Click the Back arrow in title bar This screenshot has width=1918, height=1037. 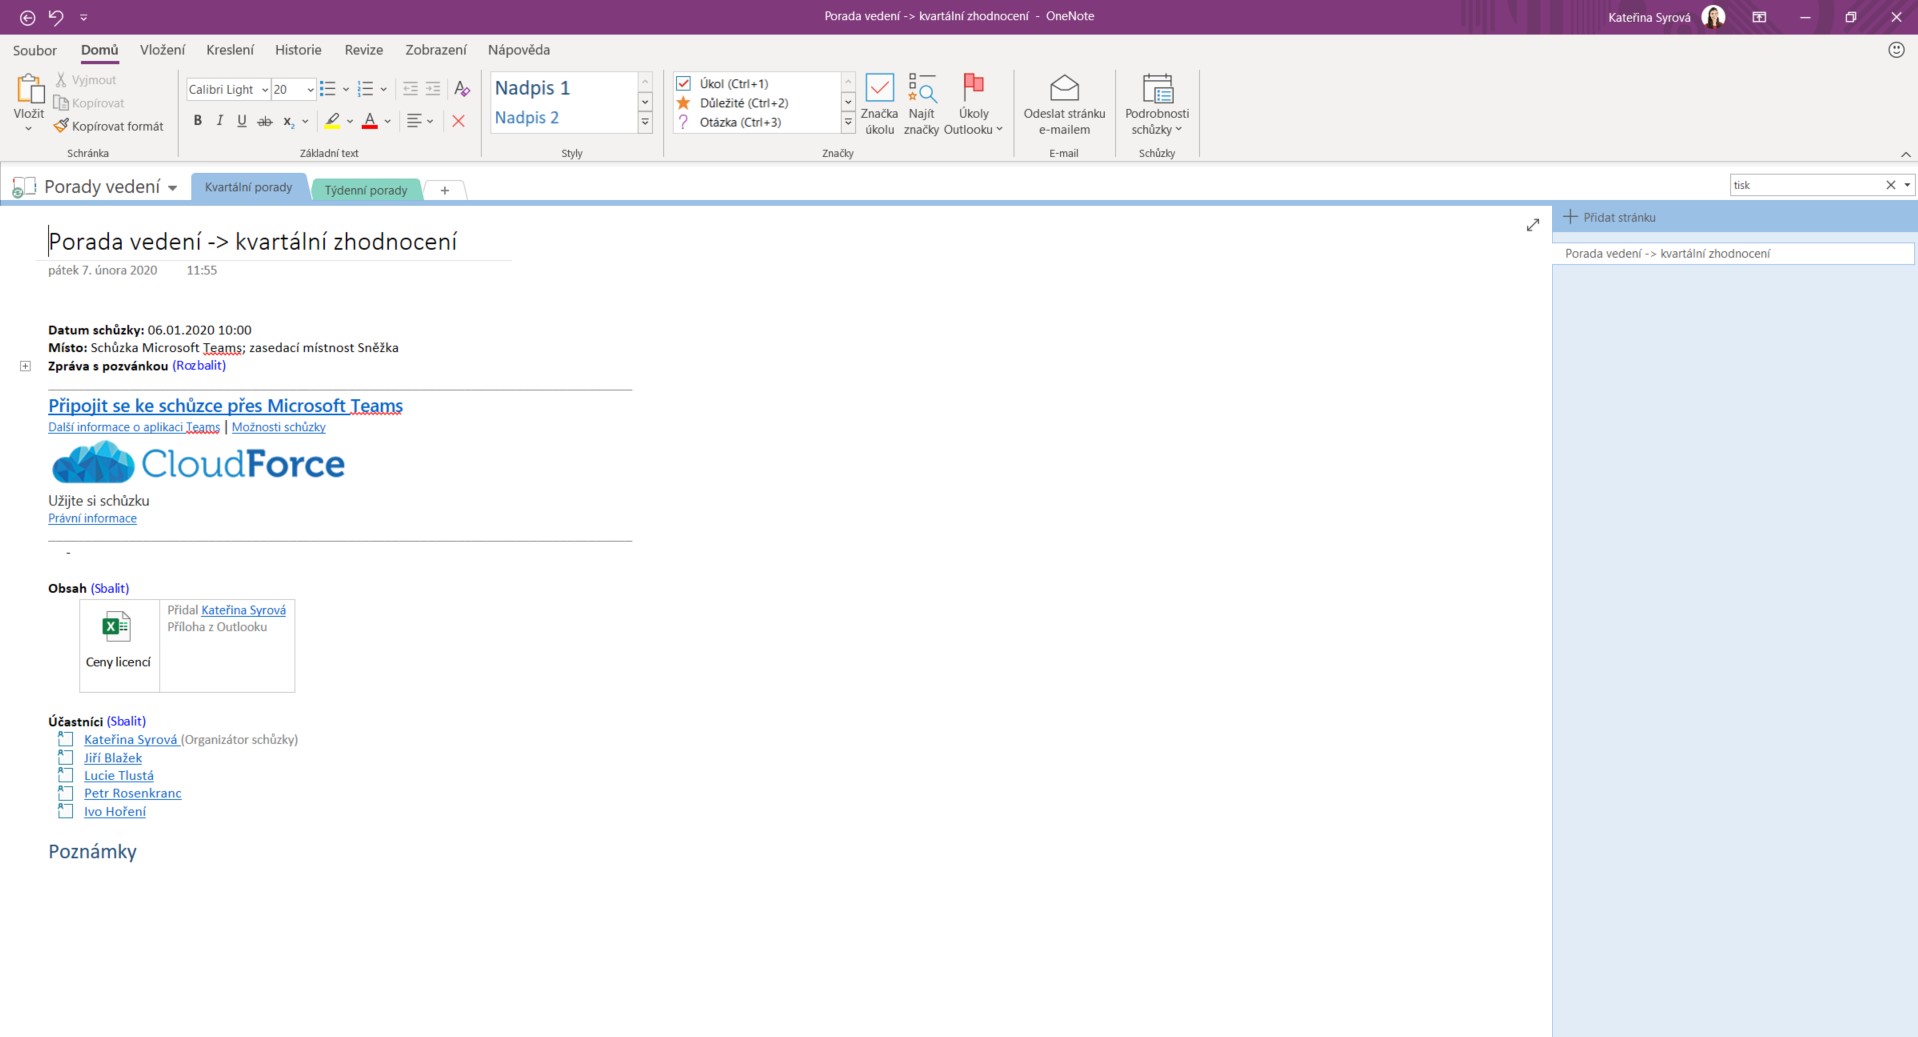[x=27, y=17]
